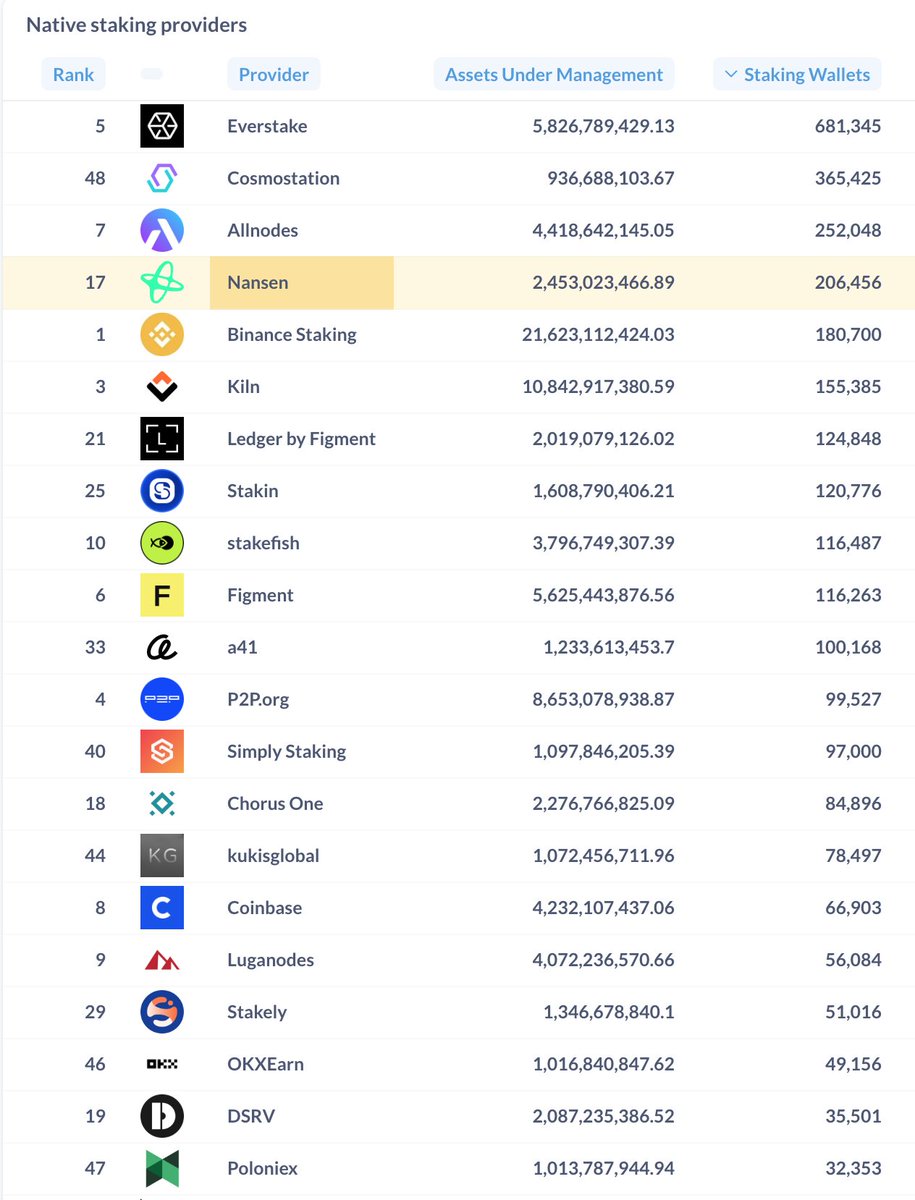Sort by Assets Under Management header

pyautogui.click(x=554, y=74)
